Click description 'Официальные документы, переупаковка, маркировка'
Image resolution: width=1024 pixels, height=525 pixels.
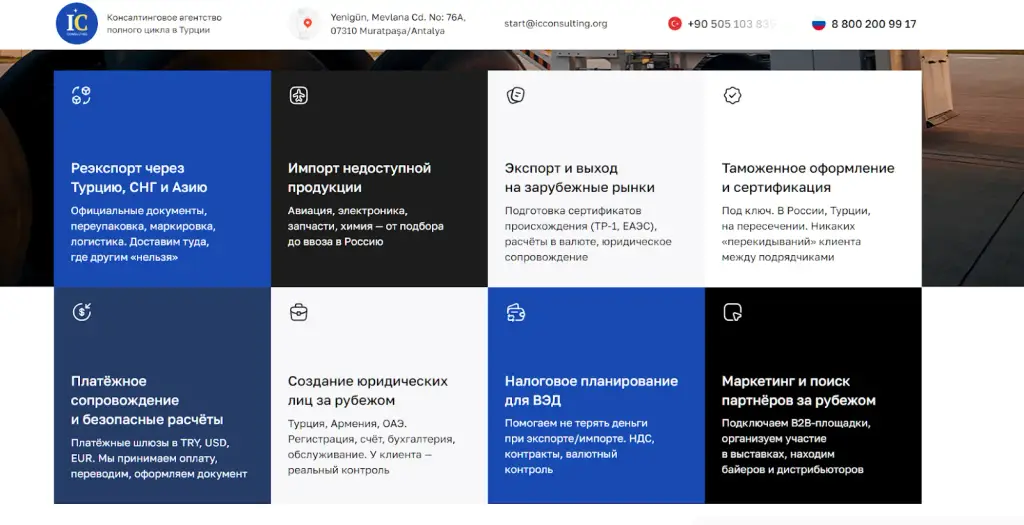pyautogui.click(x=143, y=234)
